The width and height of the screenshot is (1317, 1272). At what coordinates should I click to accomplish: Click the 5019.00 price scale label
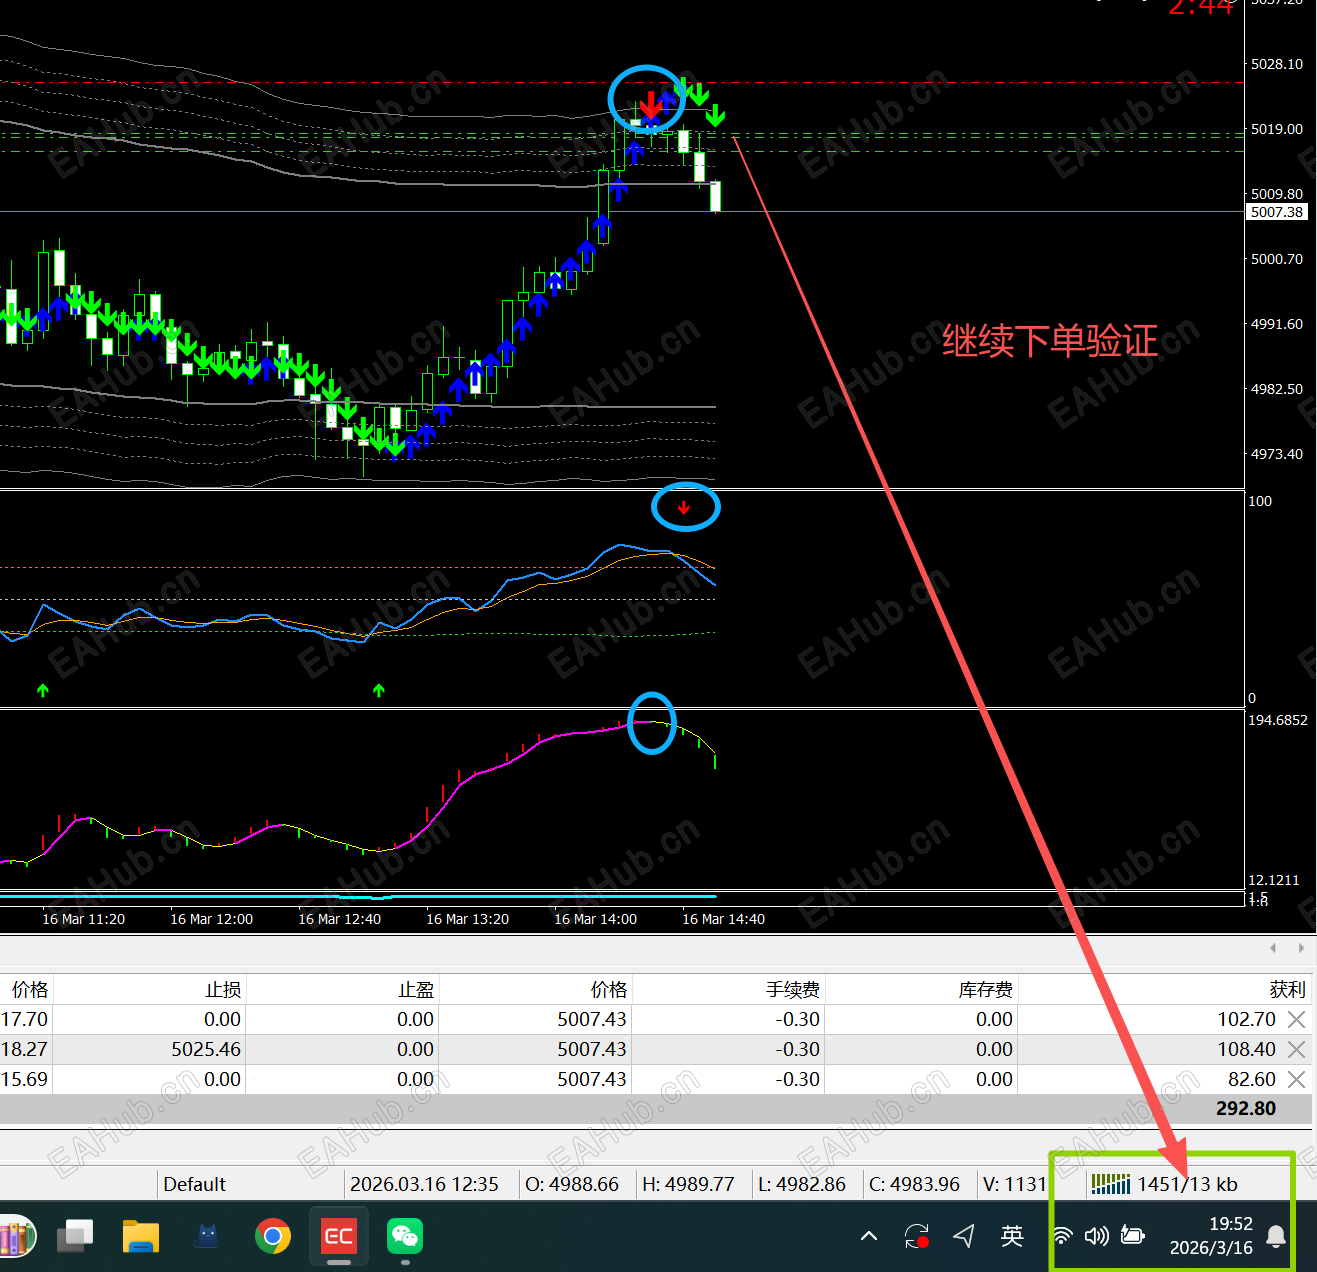click(x=1277, y=129)
